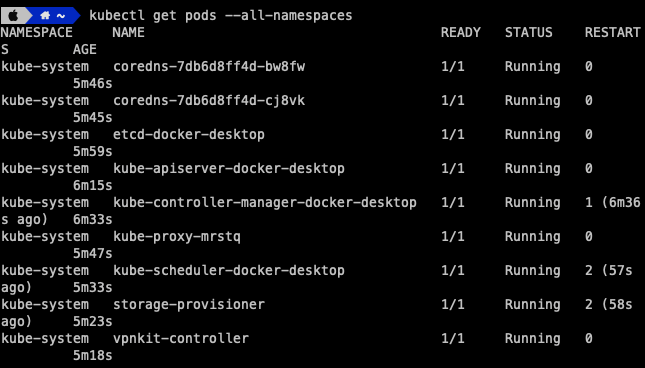Viewport: 645px width, 368px height.
Task: Click the tilde directory in prompt
Action: (61, 16)
